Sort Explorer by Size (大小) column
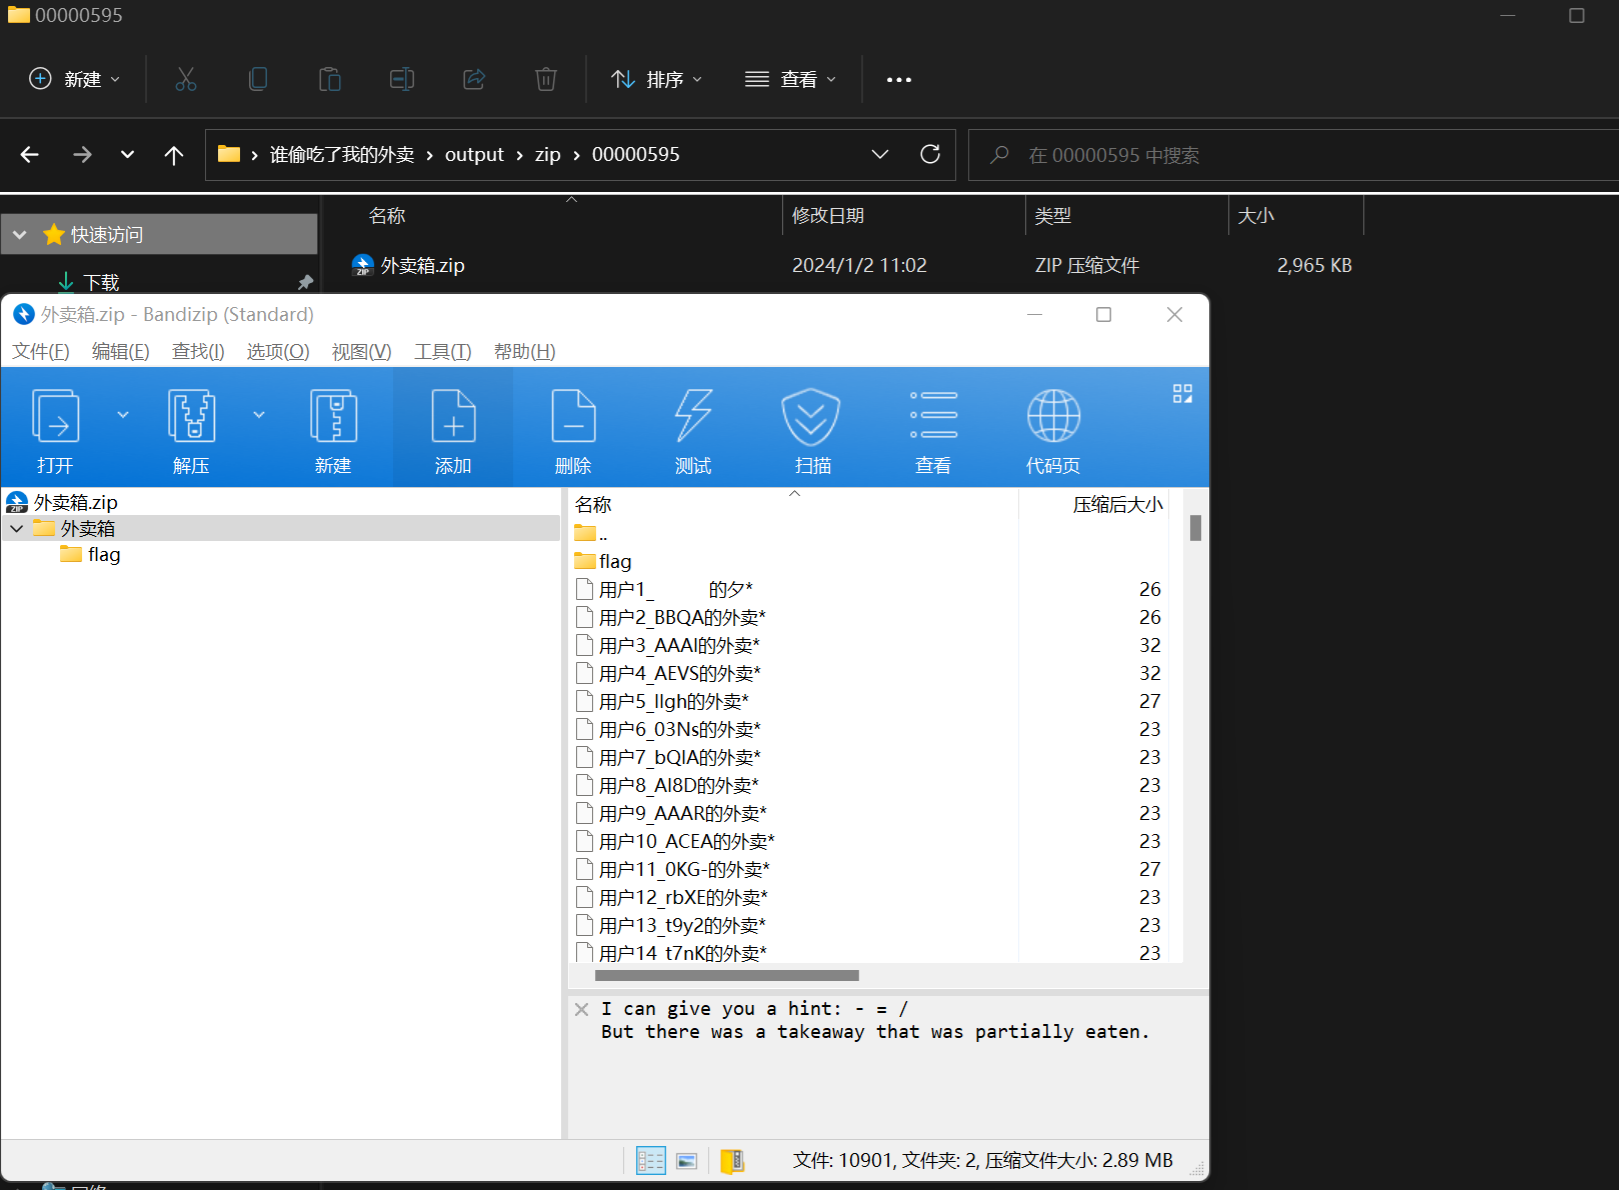The height and width of the screenshot is (1190, 1619). pyautogui.click(x=1256, y=216)
